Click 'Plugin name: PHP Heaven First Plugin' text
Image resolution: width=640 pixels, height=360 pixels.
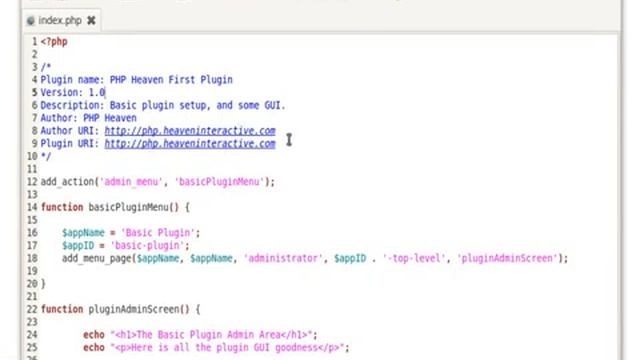tap(136, 80)
